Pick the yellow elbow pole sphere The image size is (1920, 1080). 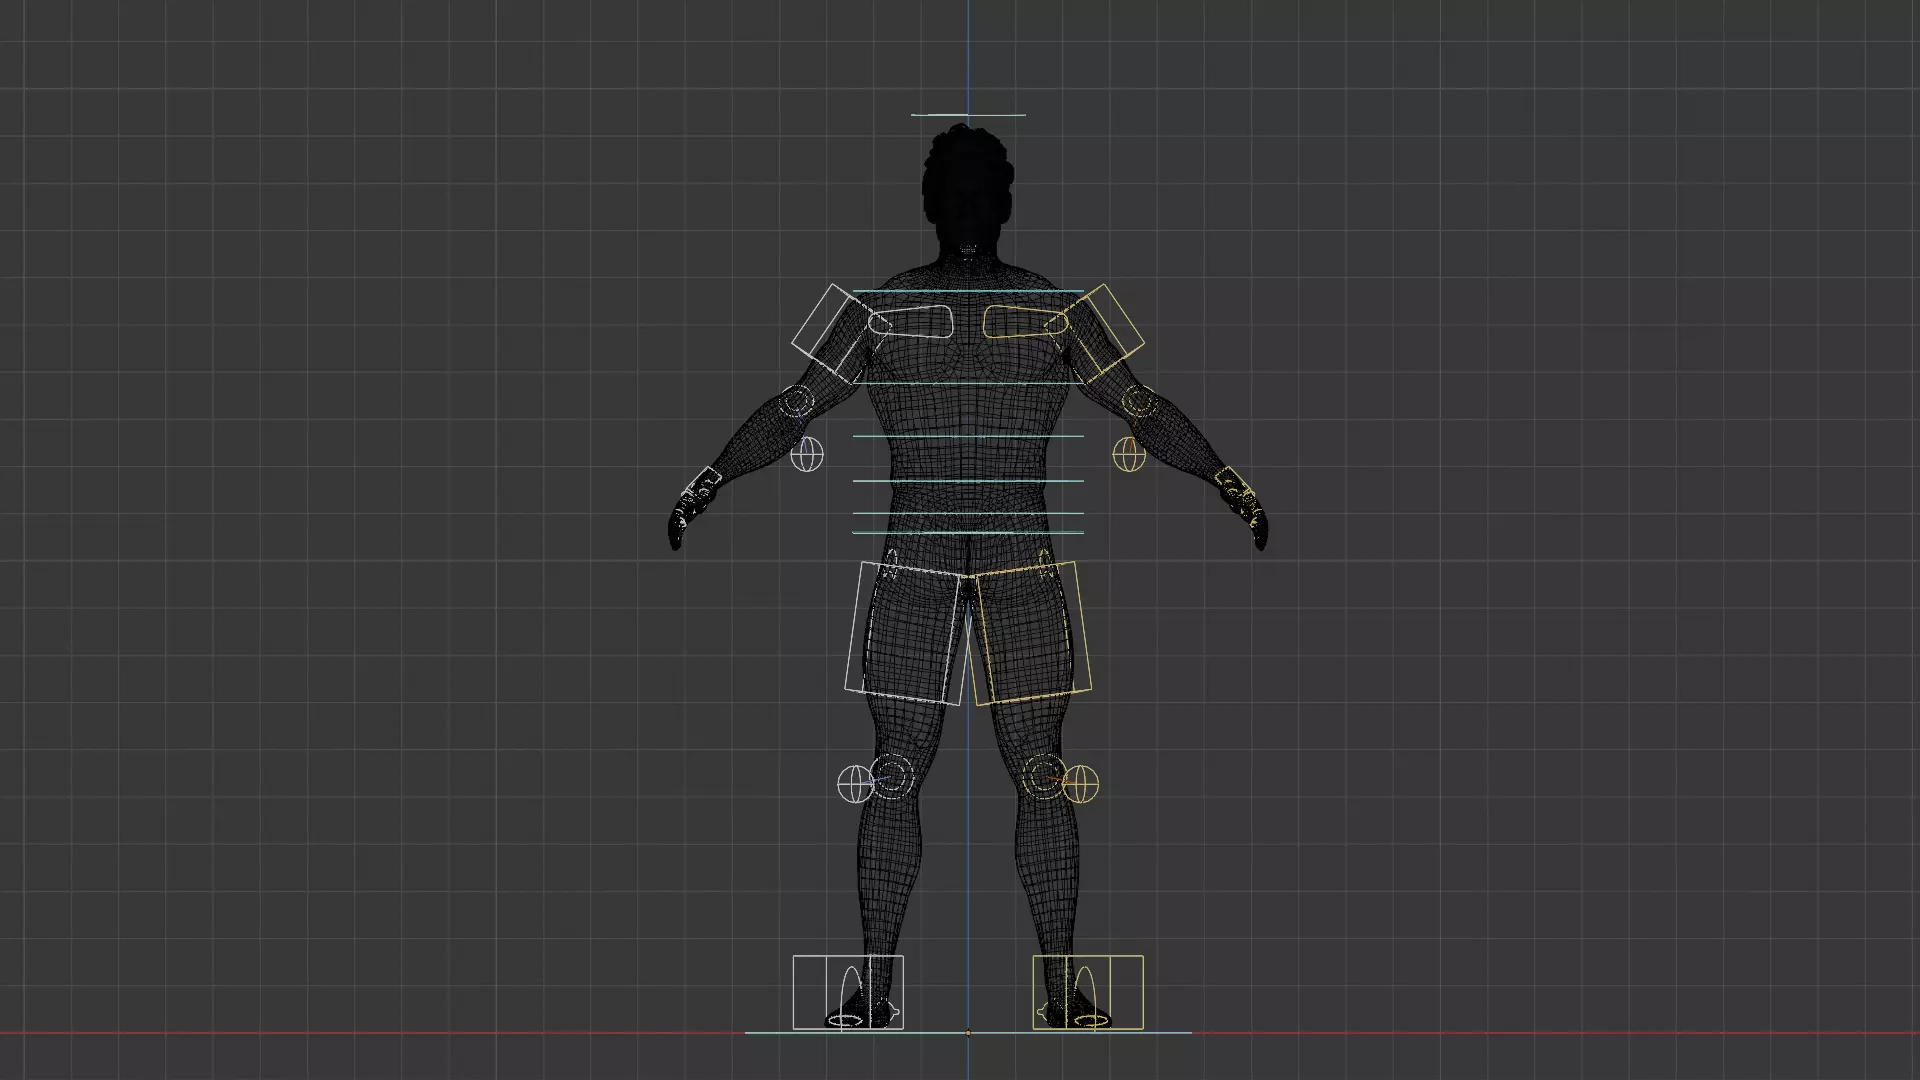coord(1129,454)
